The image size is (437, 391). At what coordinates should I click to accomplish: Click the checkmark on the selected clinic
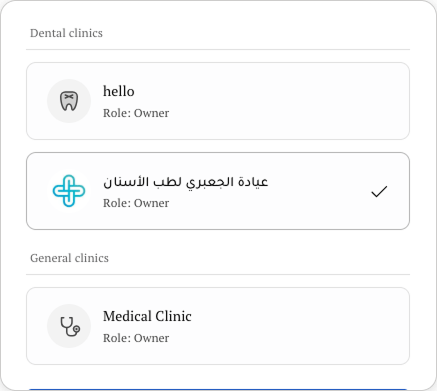[x=379, y=191]
